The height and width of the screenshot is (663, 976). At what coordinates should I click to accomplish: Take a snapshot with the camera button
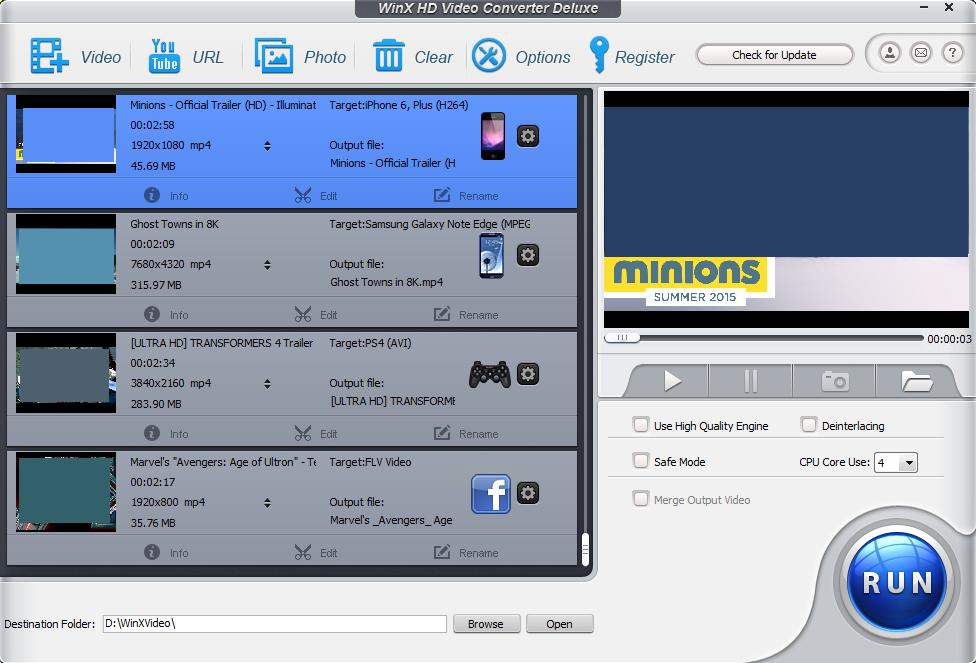pos(835,380)
